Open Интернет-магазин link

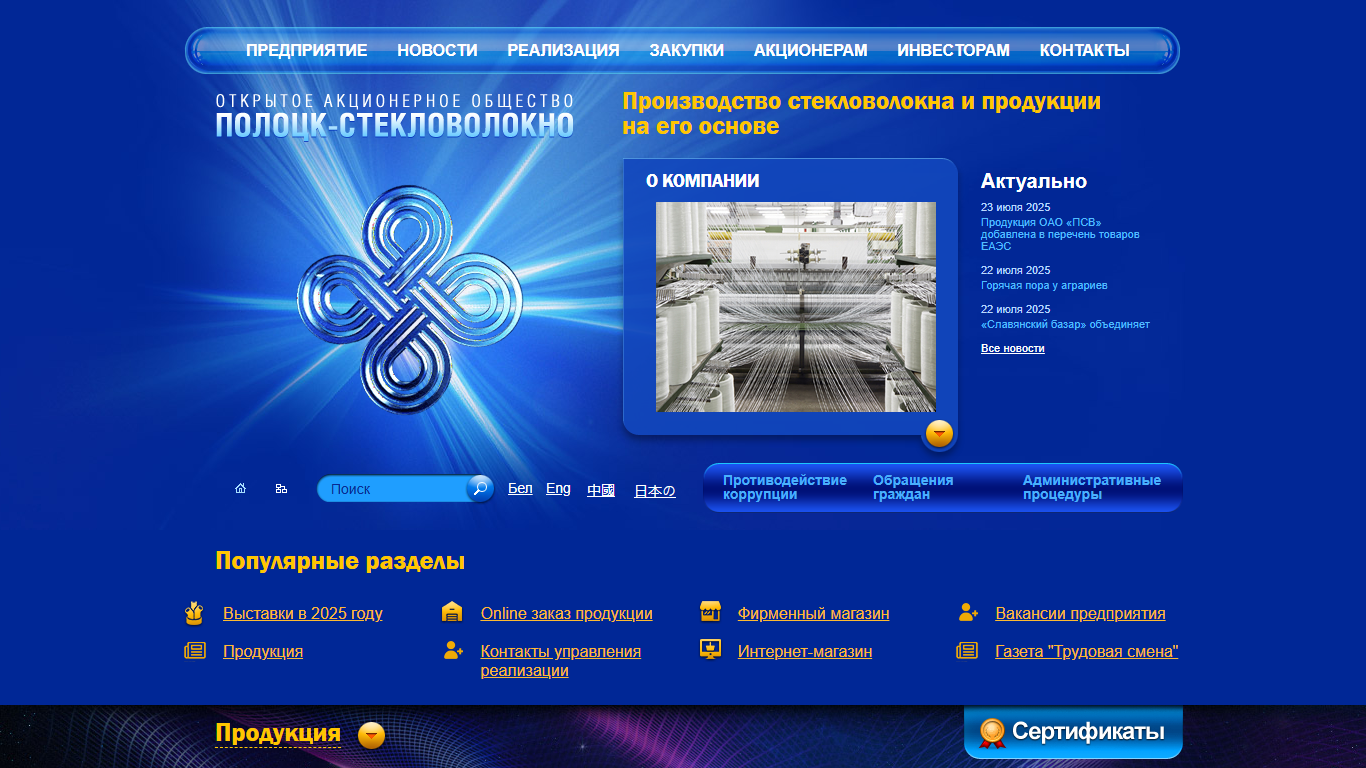tap(805, 651)
